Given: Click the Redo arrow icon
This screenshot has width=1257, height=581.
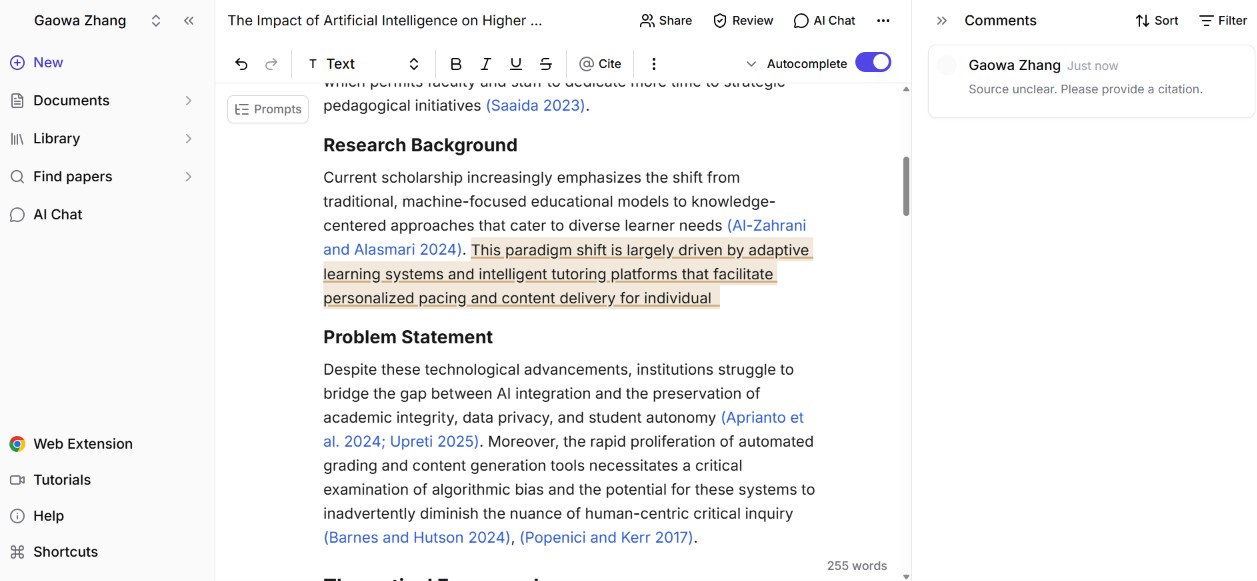Looking at the screenshot, I should pyautogui.click(x=271, y=63).
